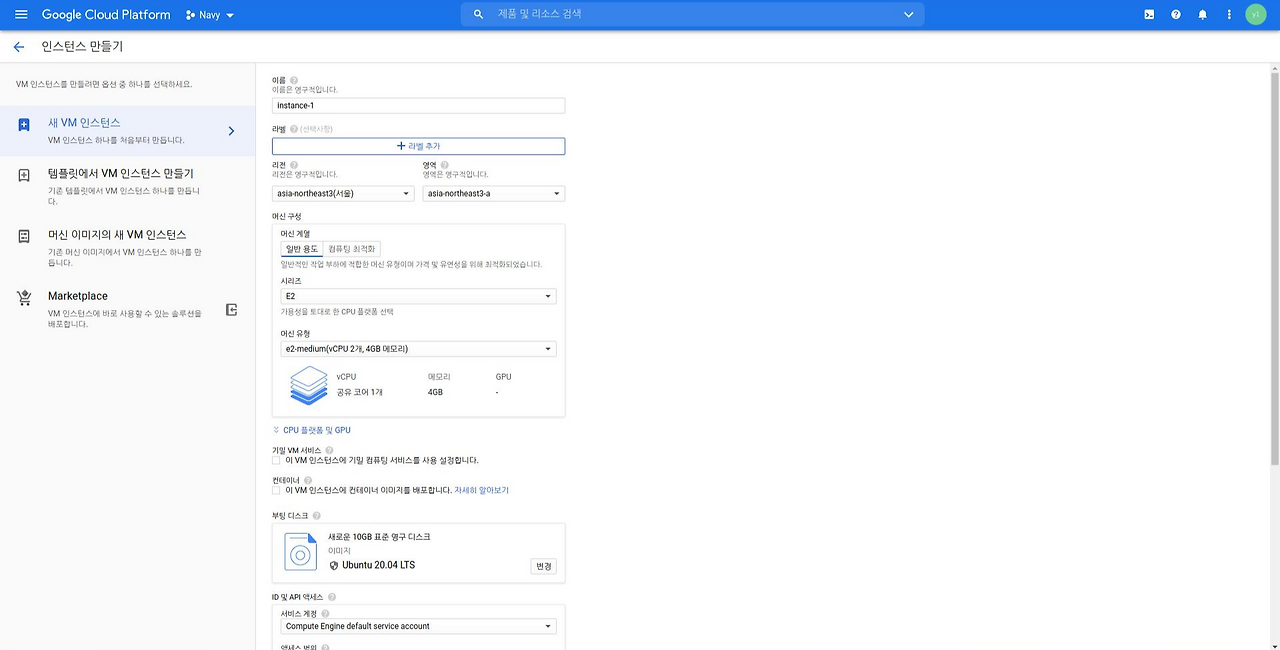Activate Cloud Shell terminal icon
1280x650 pixels.
coord(1150,15)
